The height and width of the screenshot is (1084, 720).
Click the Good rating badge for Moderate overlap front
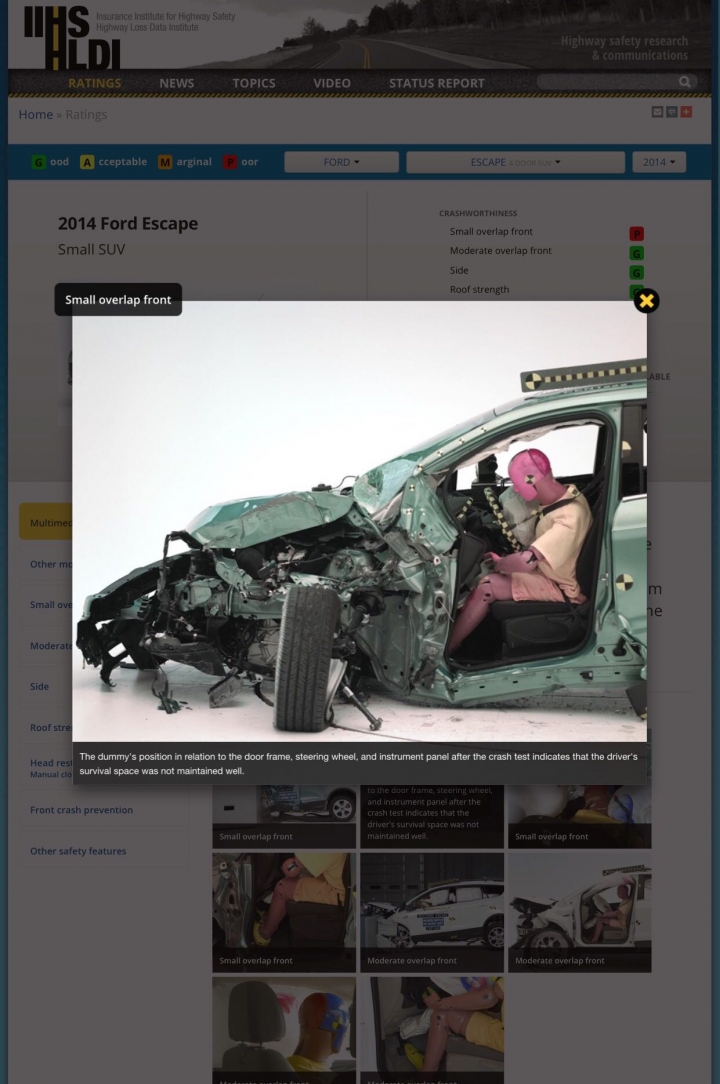(x=636, y=253)
